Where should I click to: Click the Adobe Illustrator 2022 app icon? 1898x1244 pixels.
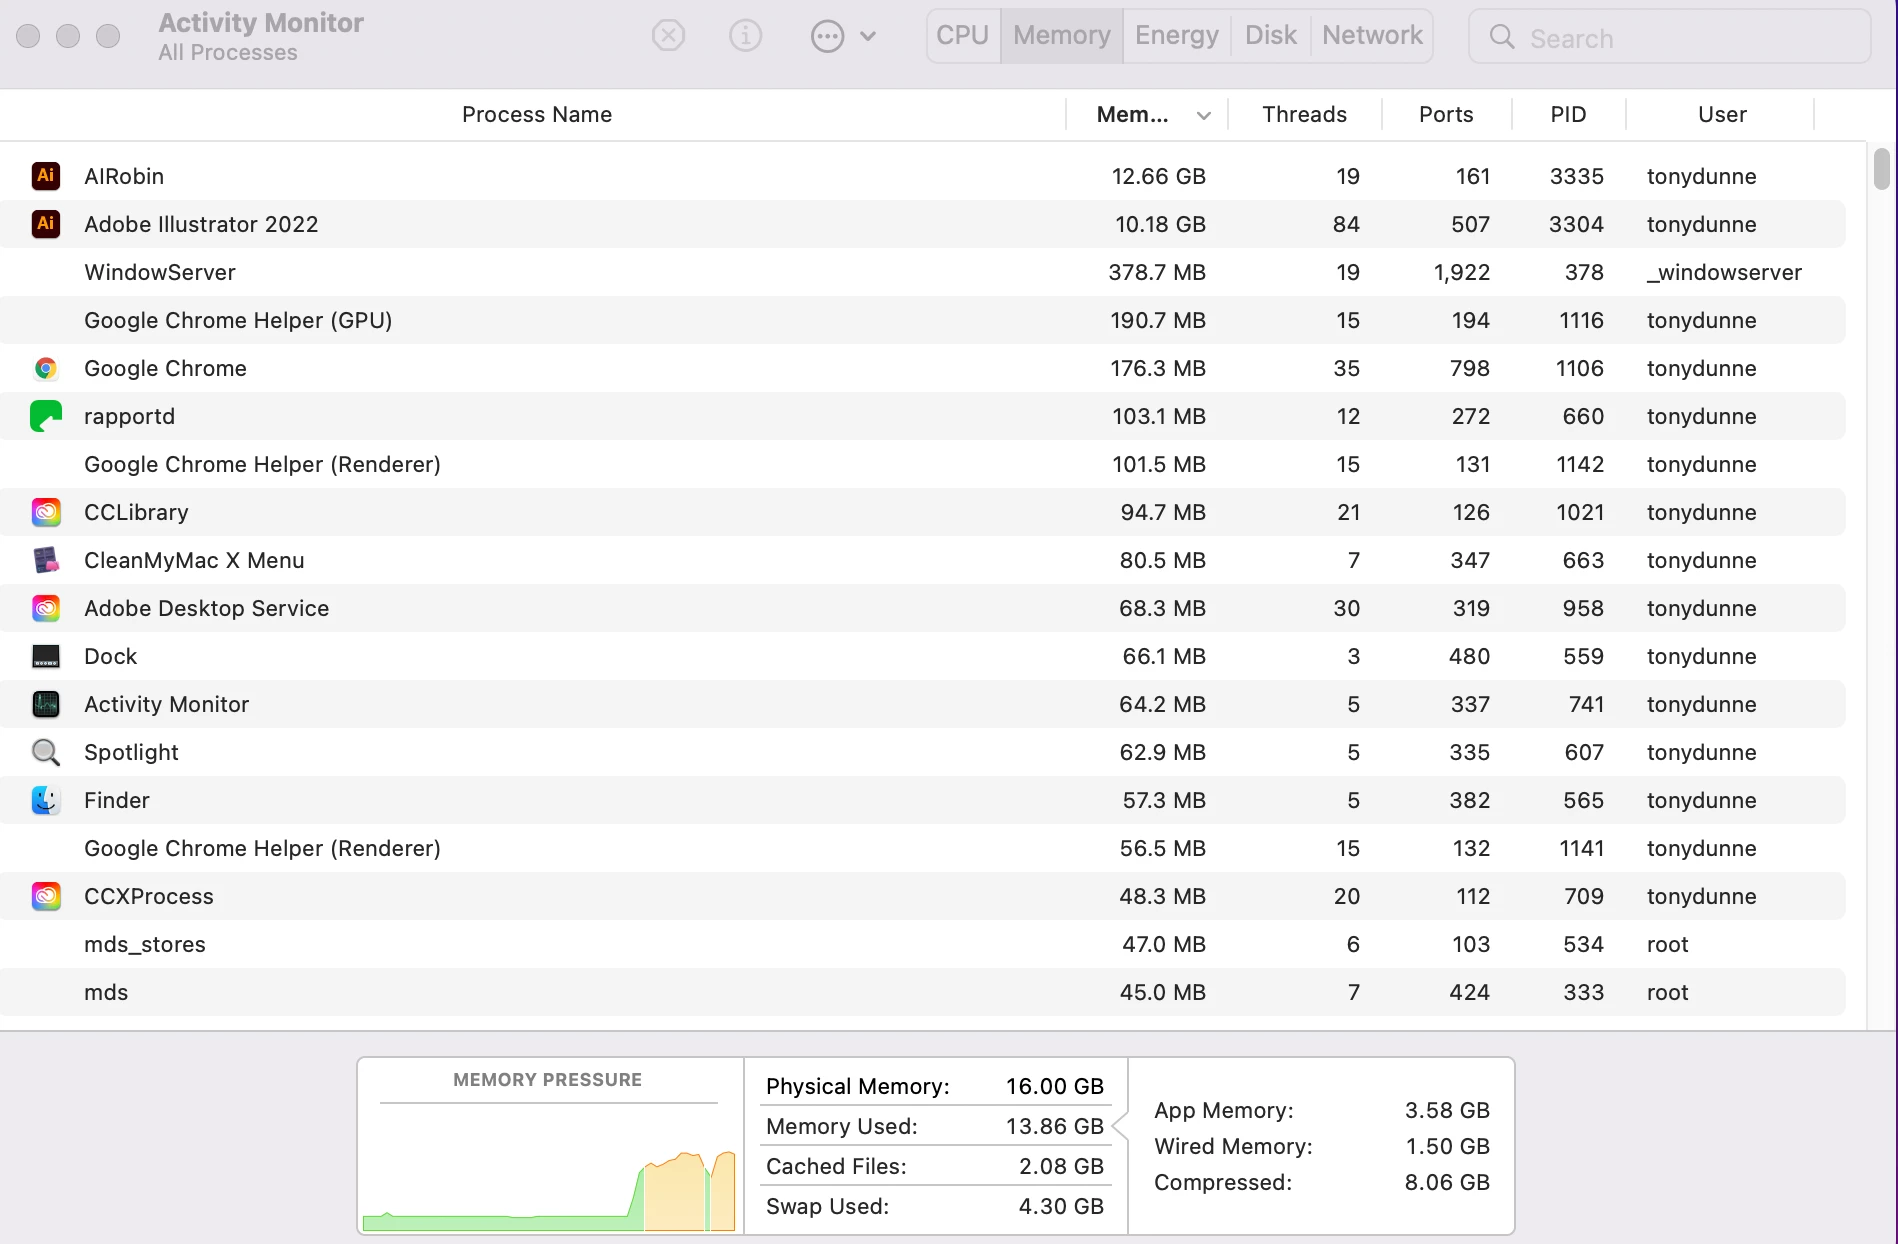pyautogui.click(x=46, y=223)
